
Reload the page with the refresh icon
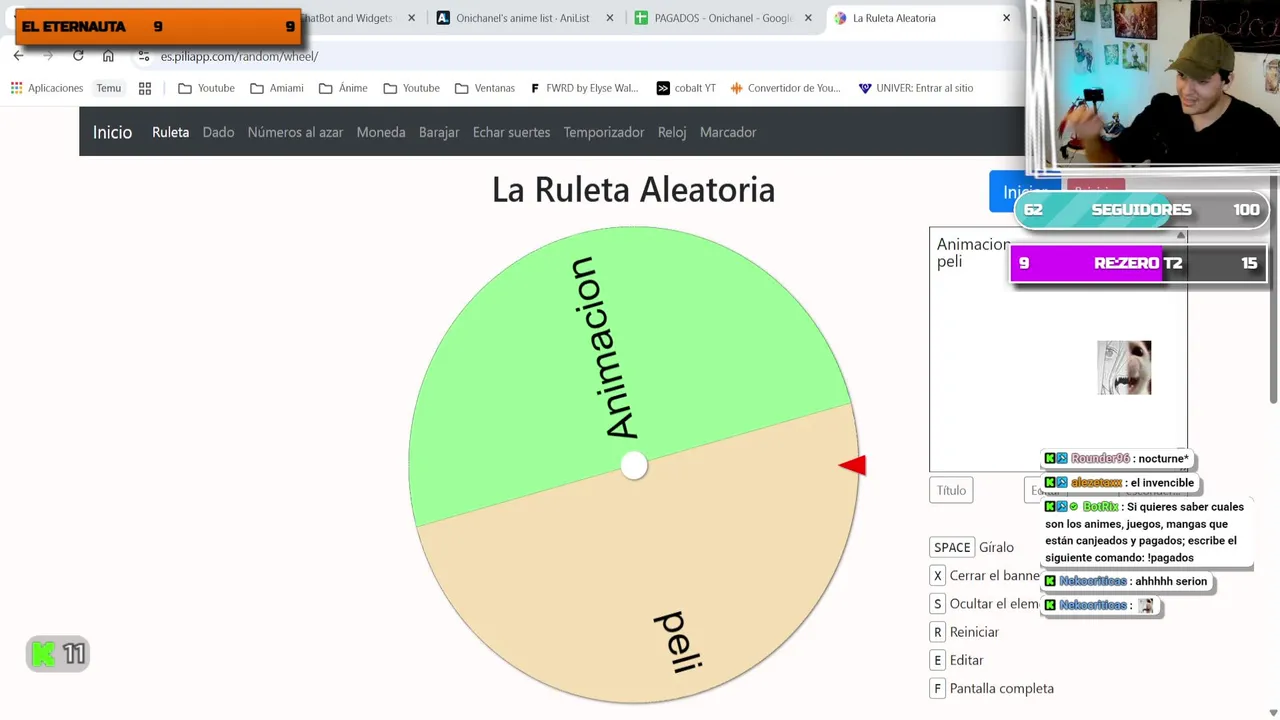[x=78, y=56]
